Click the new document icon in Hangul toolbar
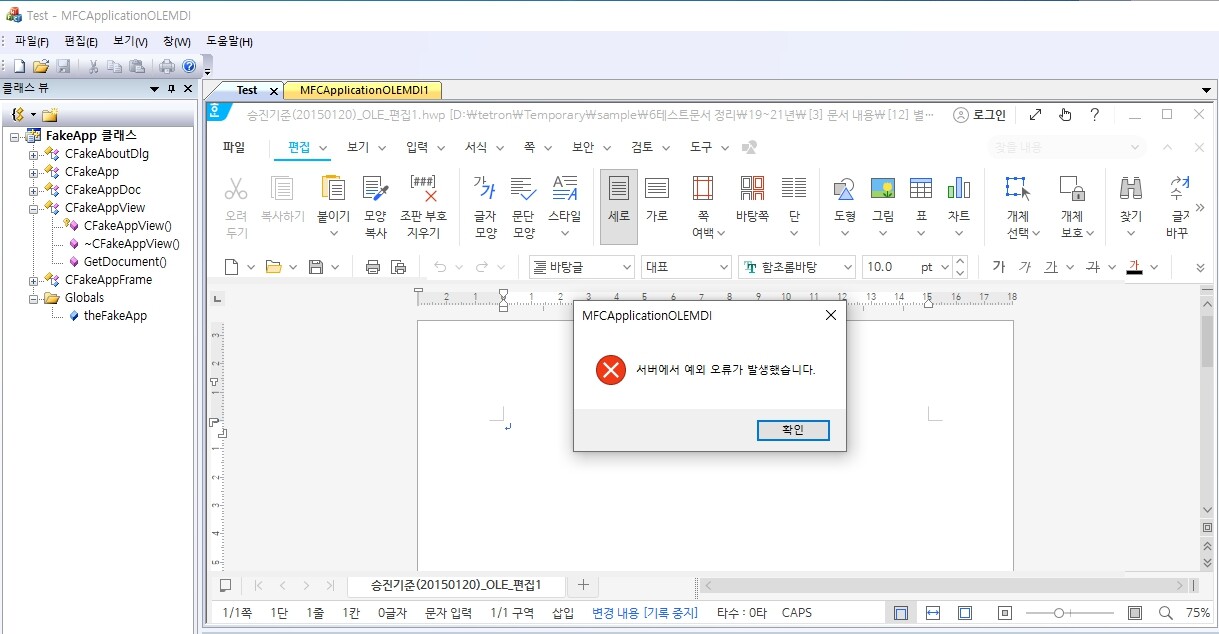Screen dimensions: 1219x634 point(231,267)
